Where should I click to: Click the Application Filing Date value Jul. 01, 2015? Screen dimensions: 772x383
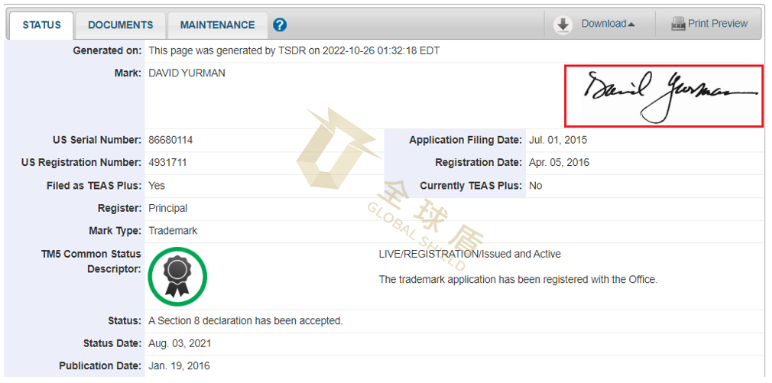(x=558, y=140)
